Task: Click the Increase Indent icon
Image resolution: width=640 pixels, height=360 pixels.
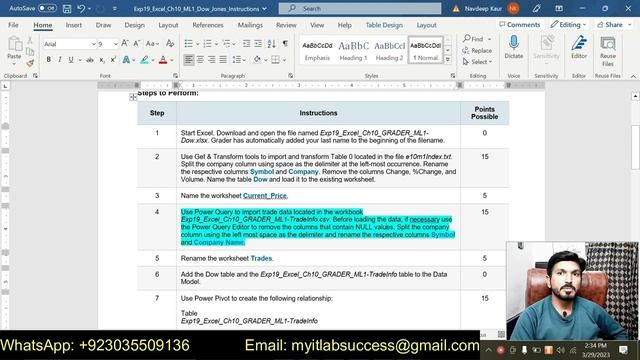Action: click(x=258, y=43)
